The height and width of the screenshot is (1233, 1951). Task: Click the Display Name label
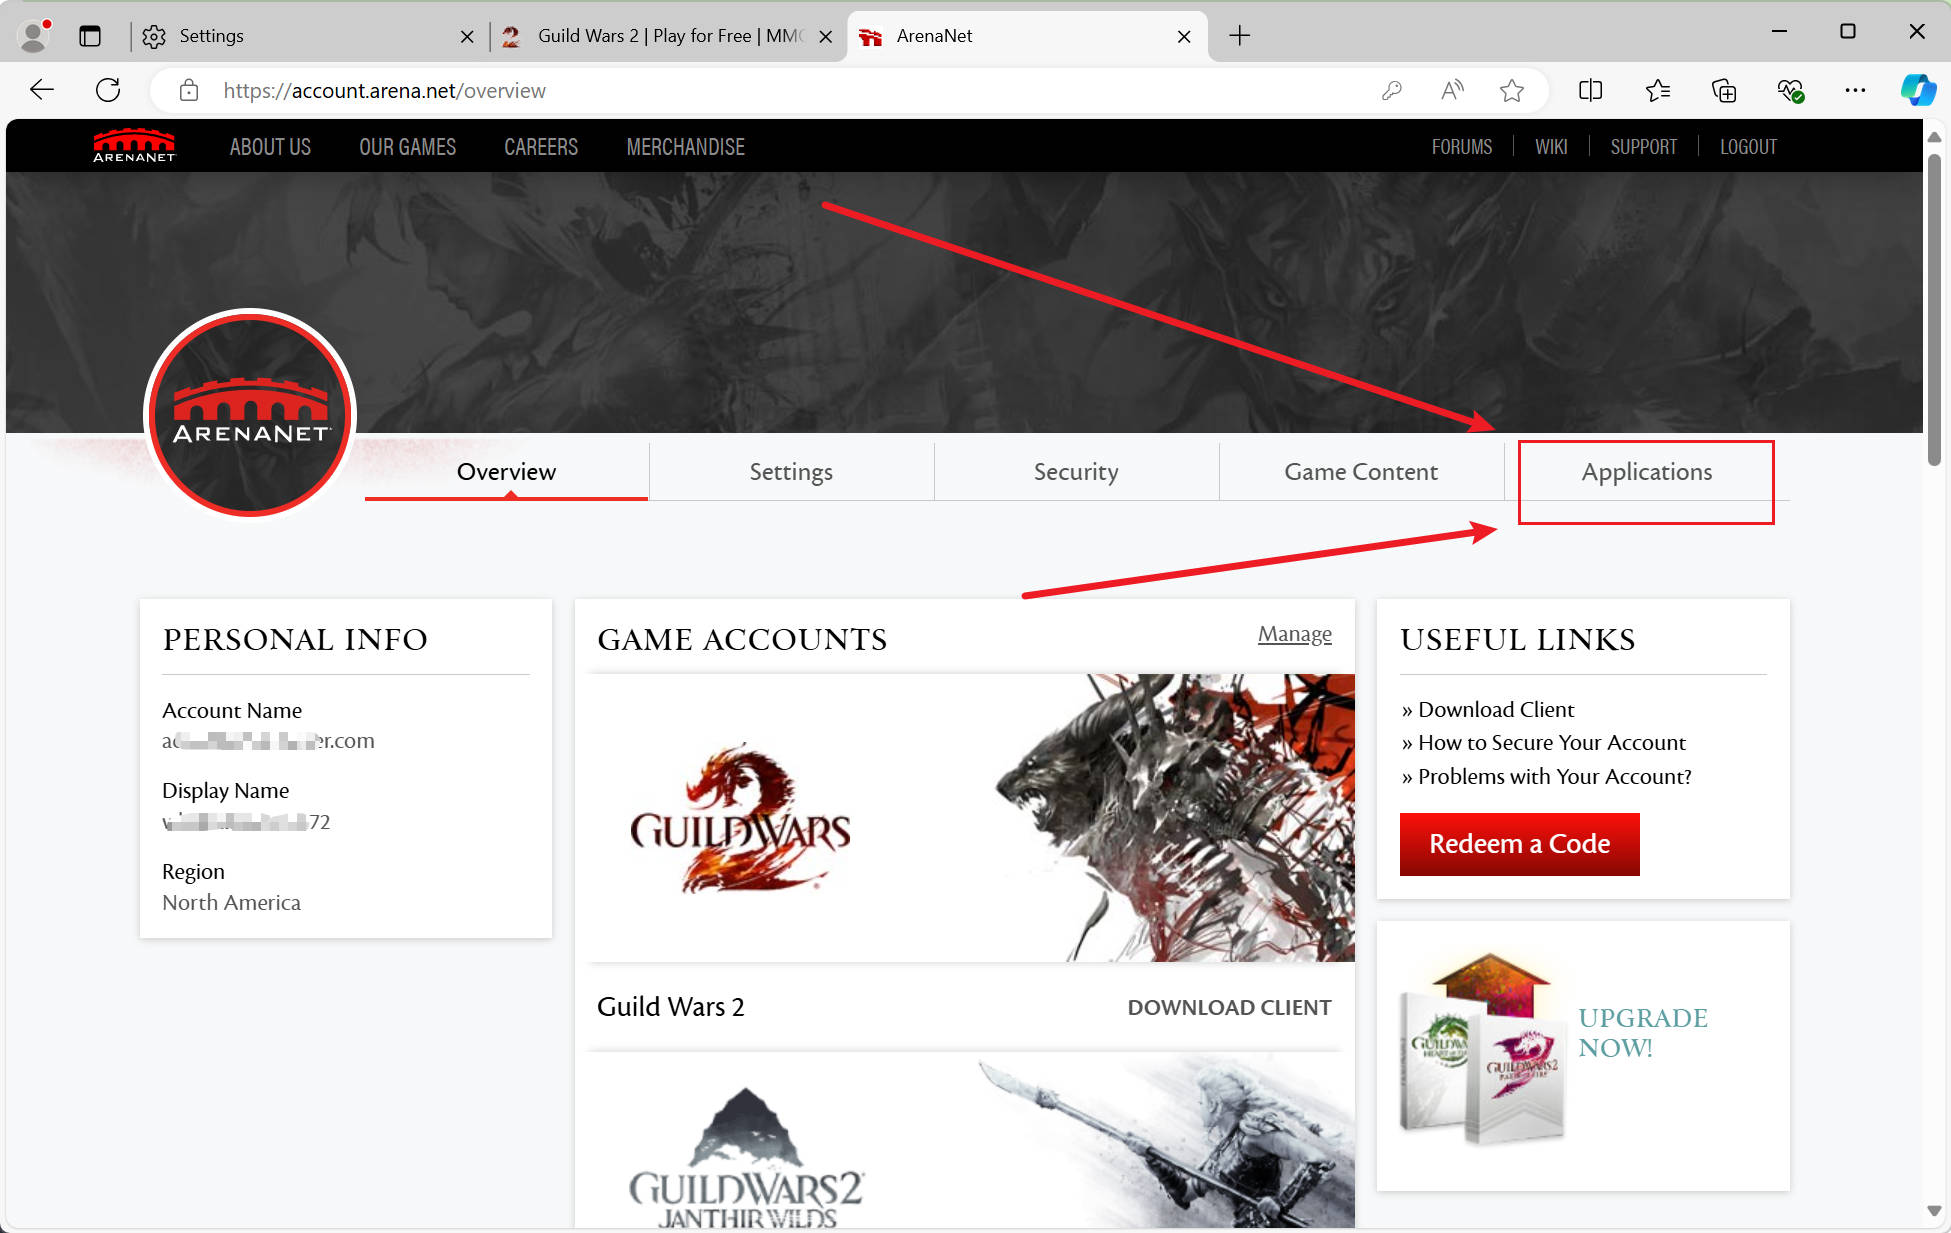(x=225, y=790)
